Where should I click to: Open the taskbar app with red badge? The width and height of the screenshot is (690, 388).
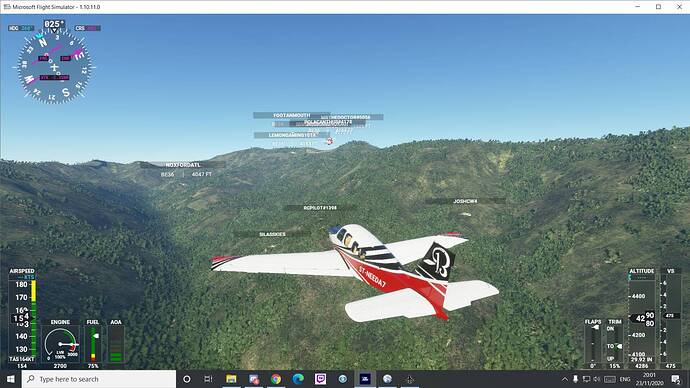pyautogui.click(x=253, y=379)
